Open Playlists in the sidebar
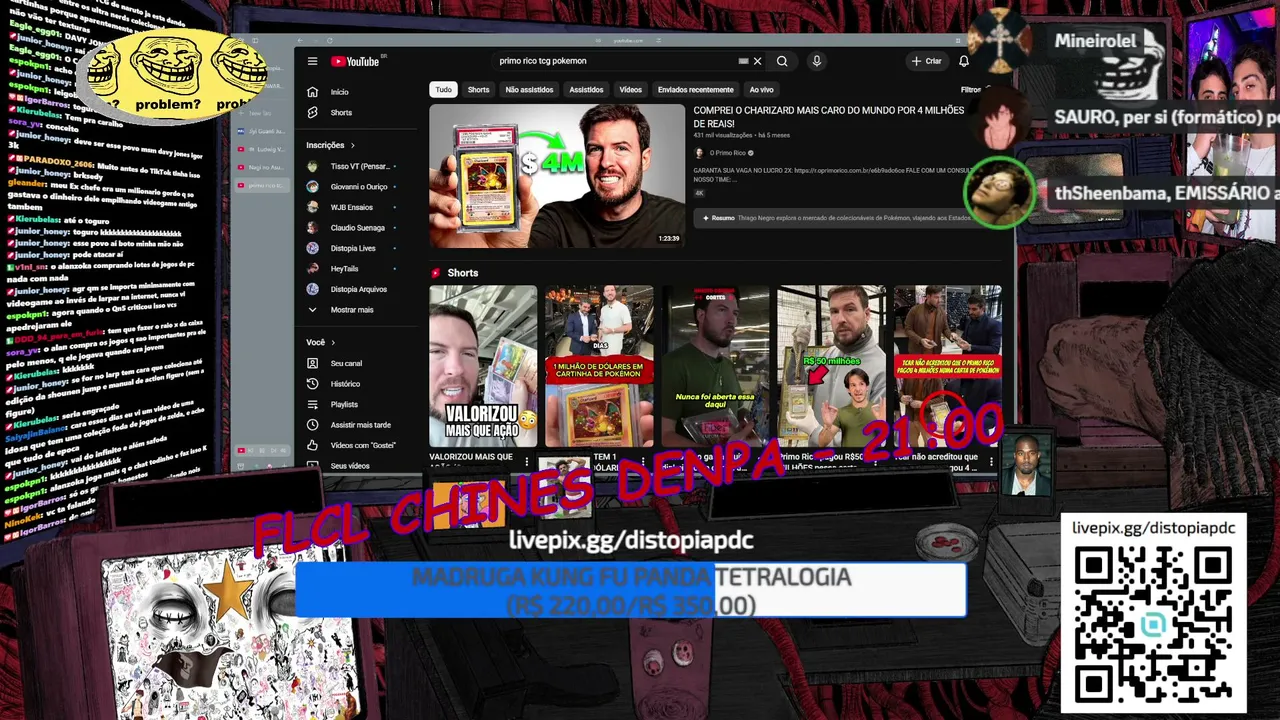This screenshot has height=720, width=1280. [355, 404]
